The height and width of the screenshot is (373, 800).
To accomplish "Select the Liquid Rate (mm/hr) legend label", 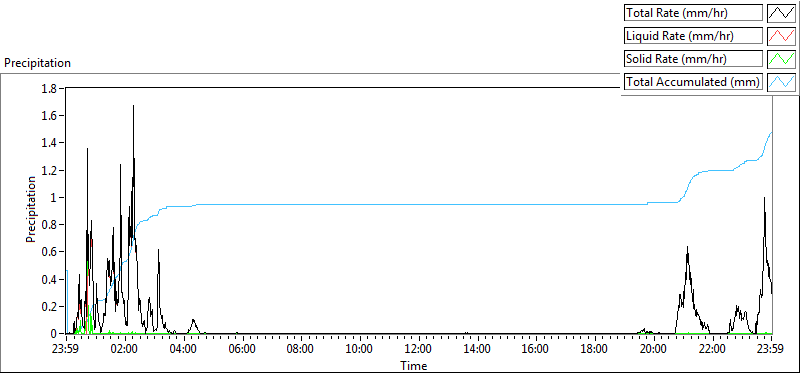I will pyautogui.click(x=693, y=36).
